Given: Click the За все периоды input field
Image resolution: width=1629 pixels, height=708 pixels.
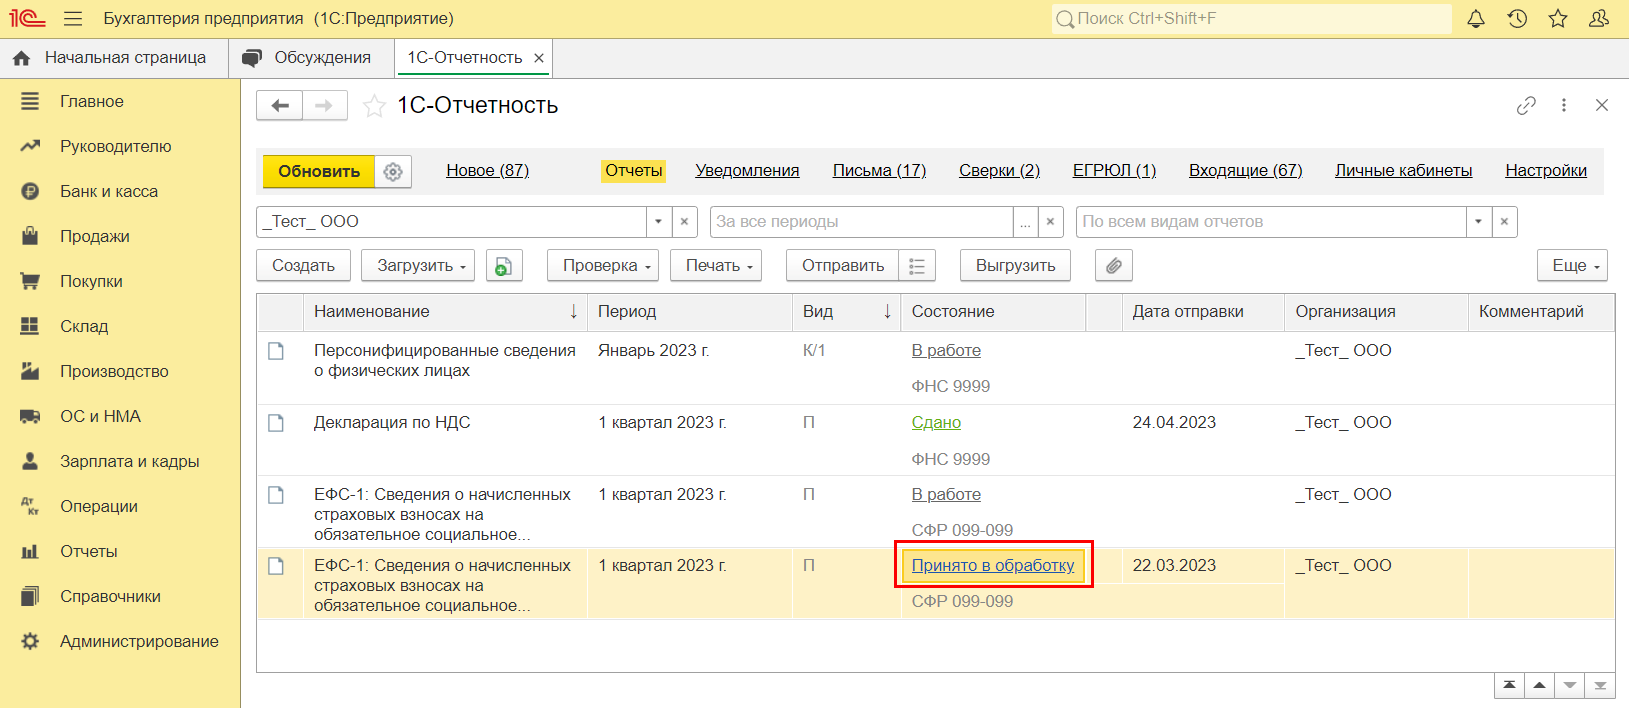Looking at the screenshot, I should coord(862,222).
